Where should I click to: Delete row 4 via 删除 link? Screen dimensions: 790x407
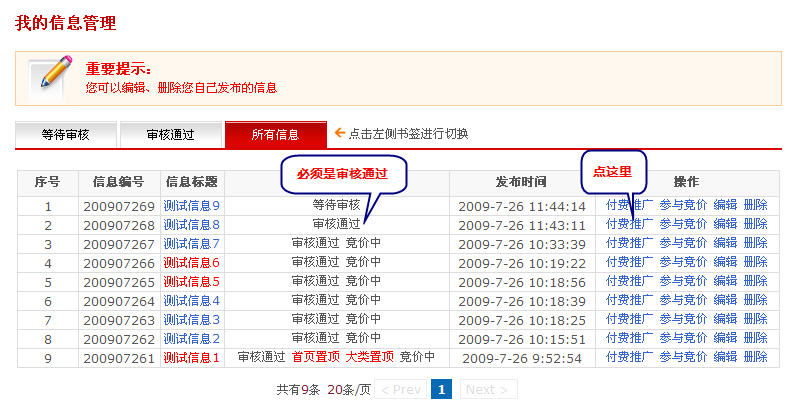coord(755,262)
